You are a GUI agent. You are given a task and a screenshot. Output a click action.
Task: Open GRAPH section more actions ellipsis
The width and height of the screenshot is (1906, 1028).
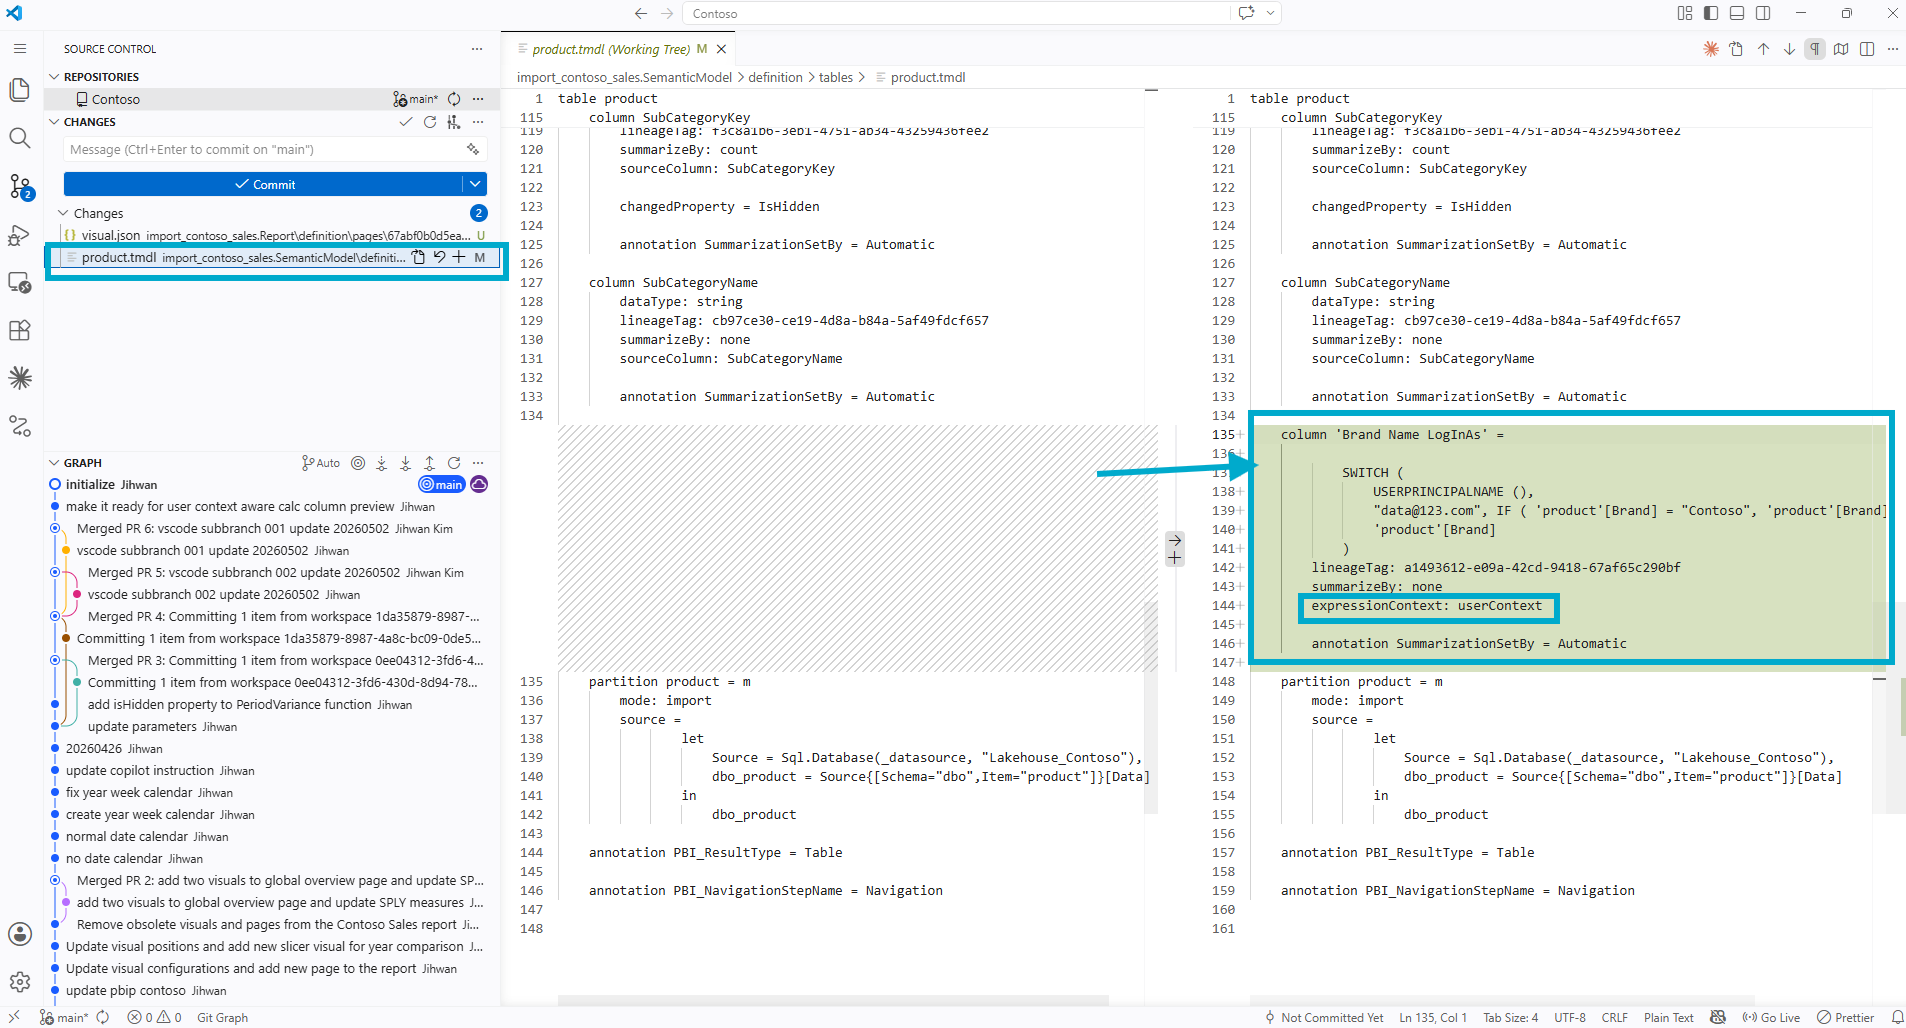pos(478,463)
